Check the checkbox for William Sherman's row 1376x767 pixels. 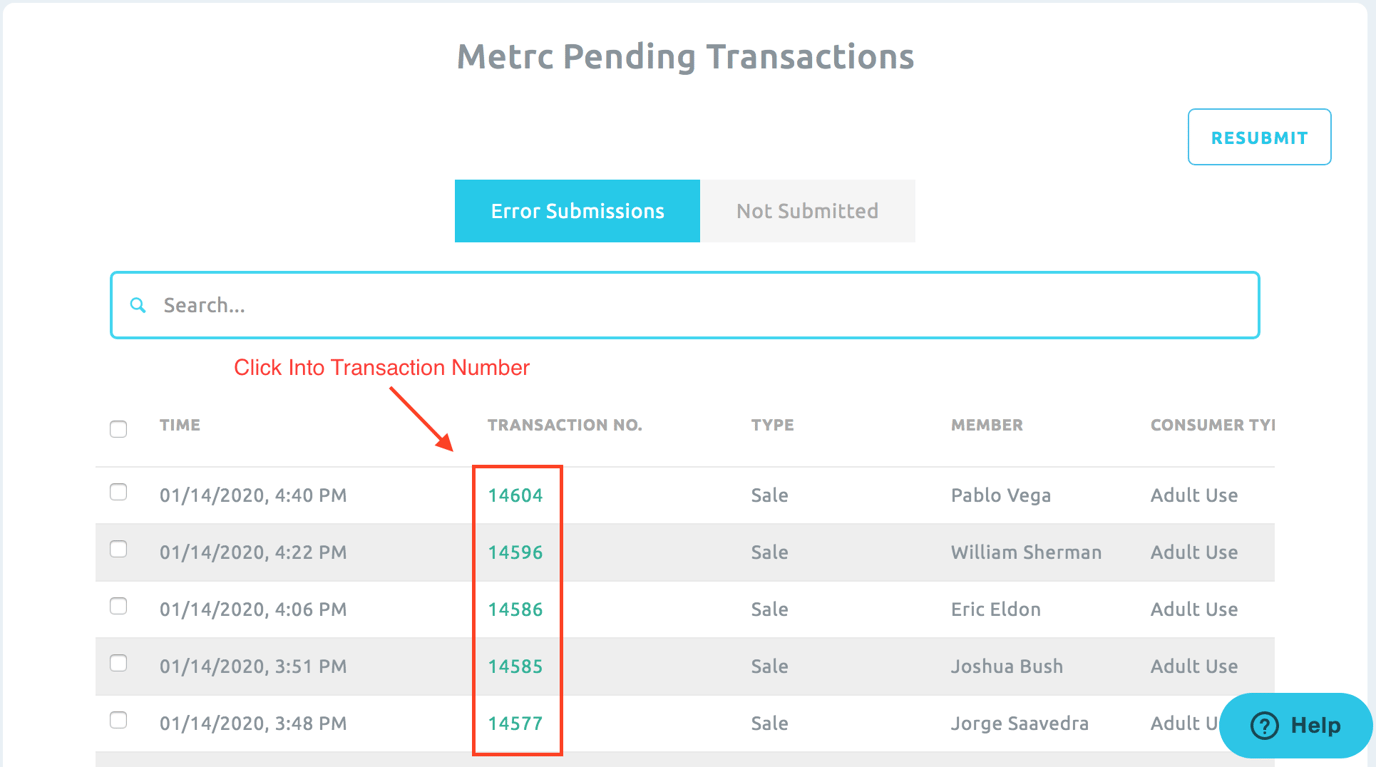(x=118, y=549)
